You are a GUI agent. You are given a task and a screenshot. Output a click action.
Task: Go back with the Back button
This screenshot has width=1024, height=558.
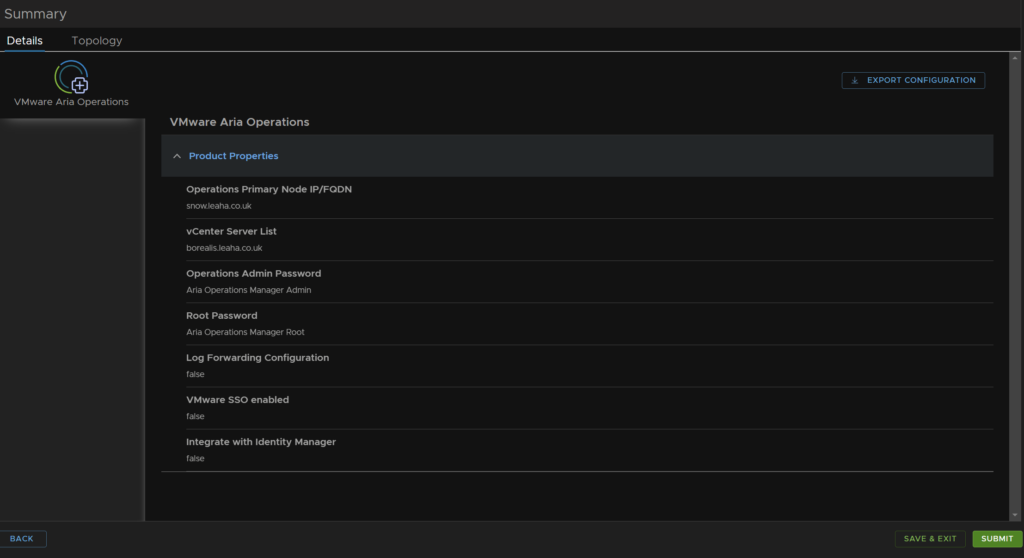pos(22,538)
